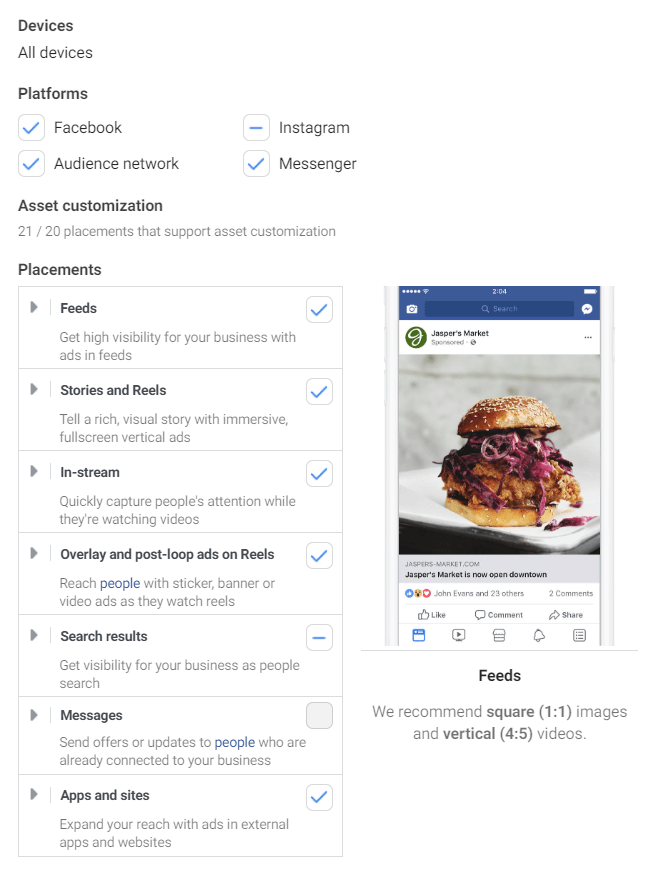This screenshot has width=672, height=874.
Task: Click the 'people' link under Messages
Action: (235, 742)
